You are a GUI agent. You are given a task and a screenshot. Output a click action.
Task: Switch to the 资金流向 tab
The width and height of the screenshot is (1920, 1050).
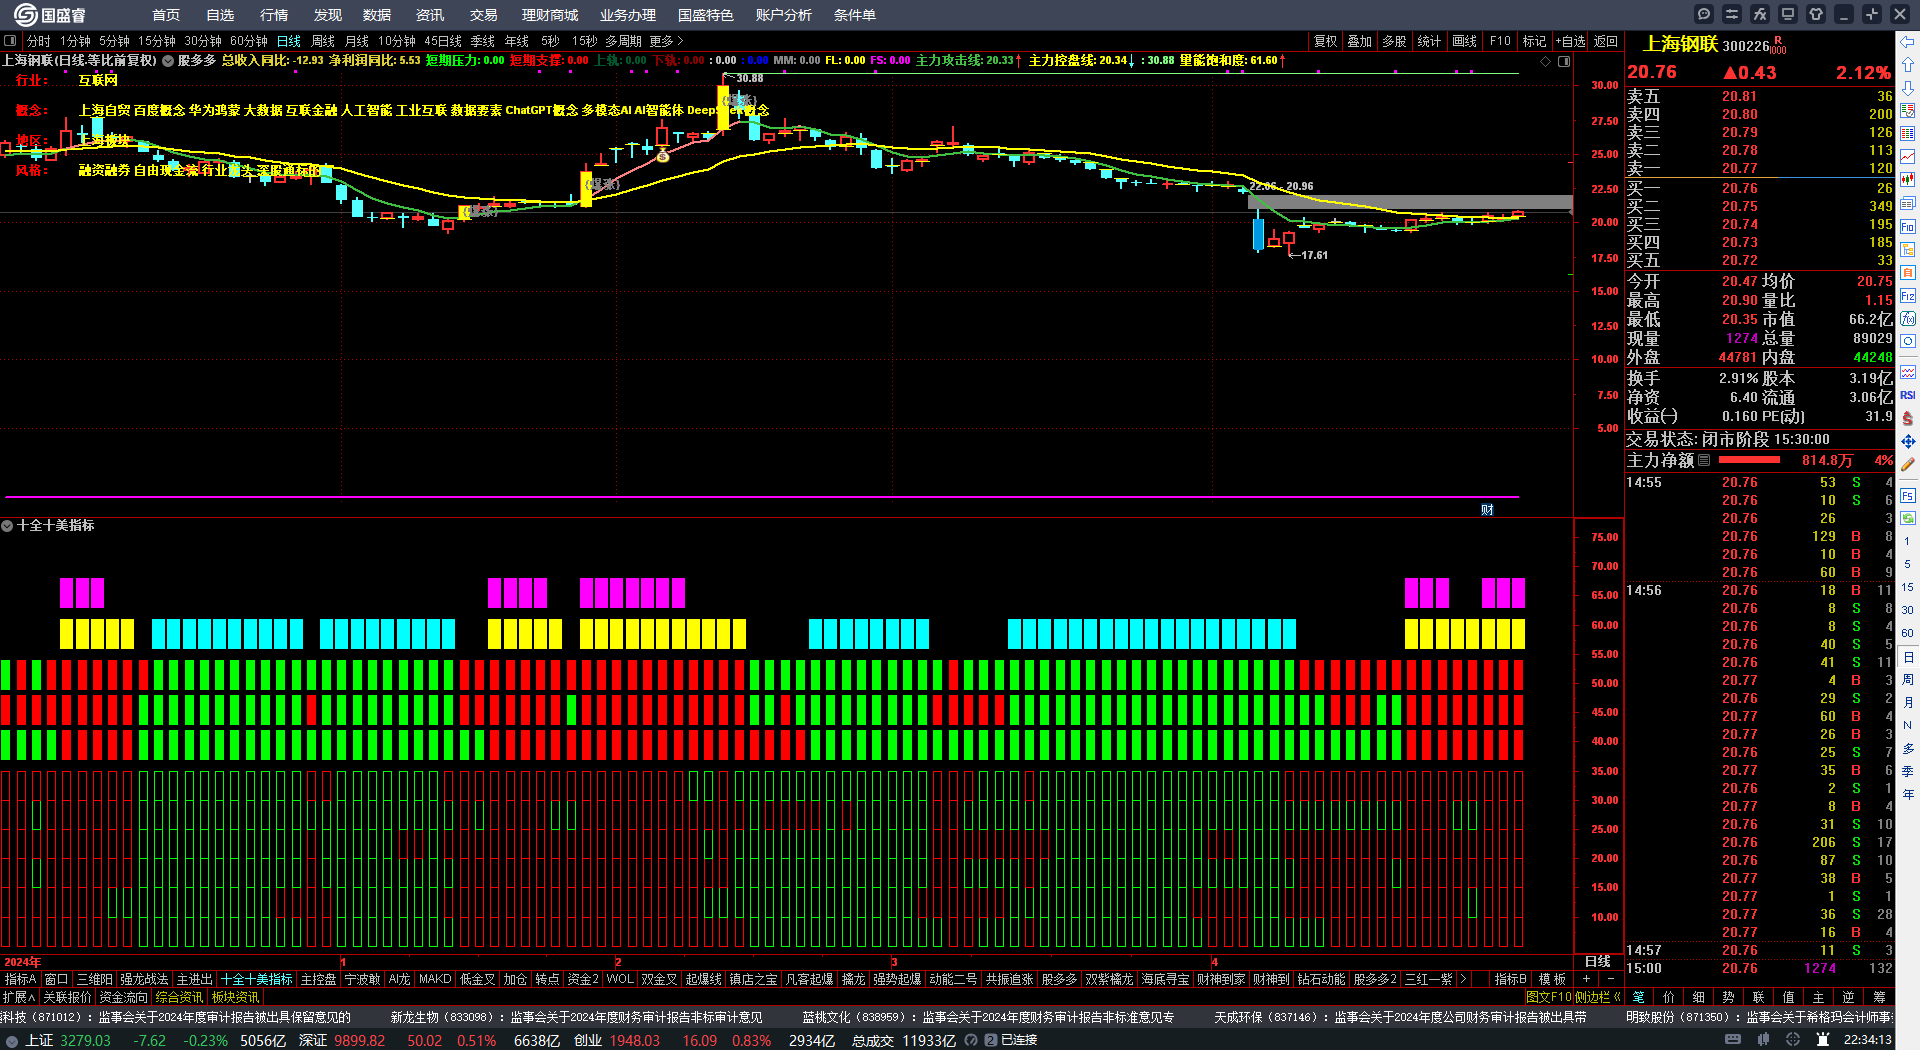123,997
